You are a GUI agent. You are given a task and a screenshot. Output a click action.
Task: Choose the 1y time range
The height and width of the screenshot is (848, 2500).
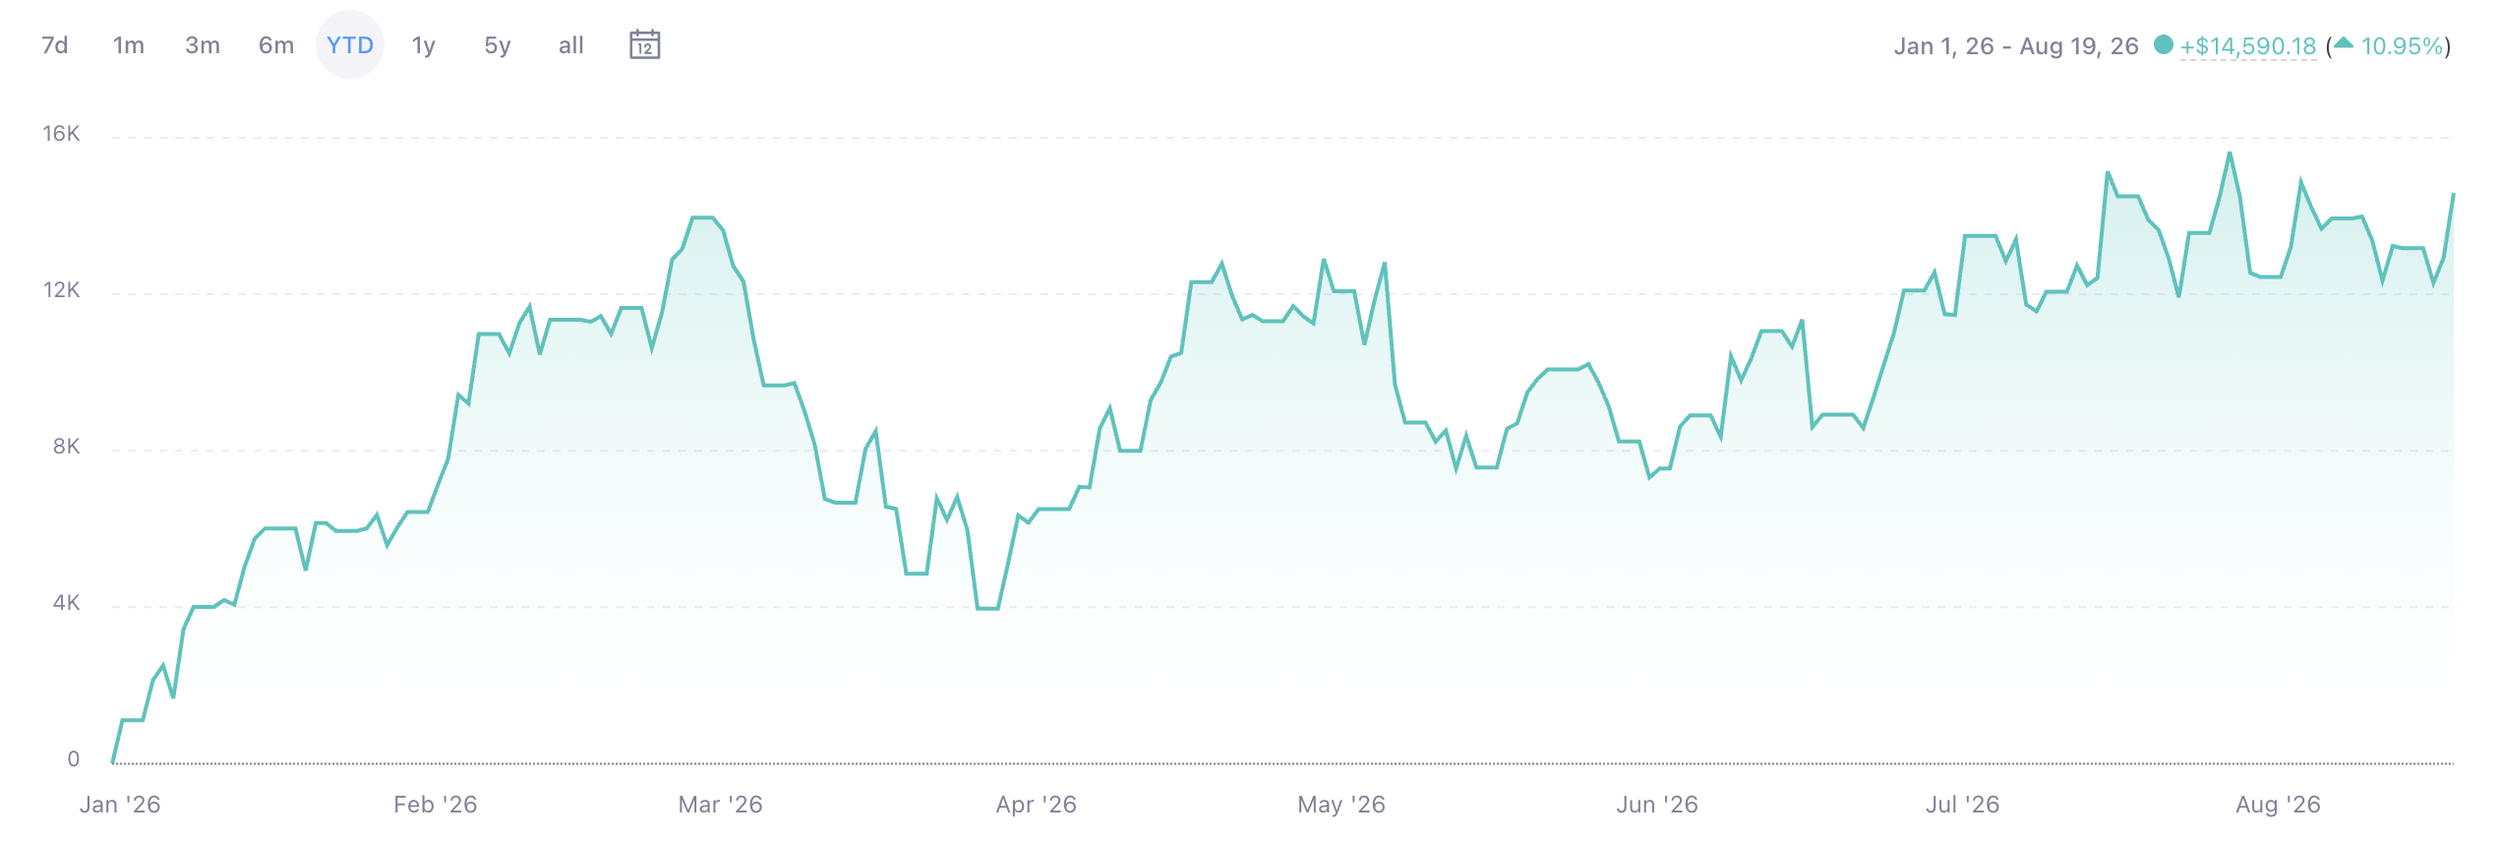click(x=424, y=45)
